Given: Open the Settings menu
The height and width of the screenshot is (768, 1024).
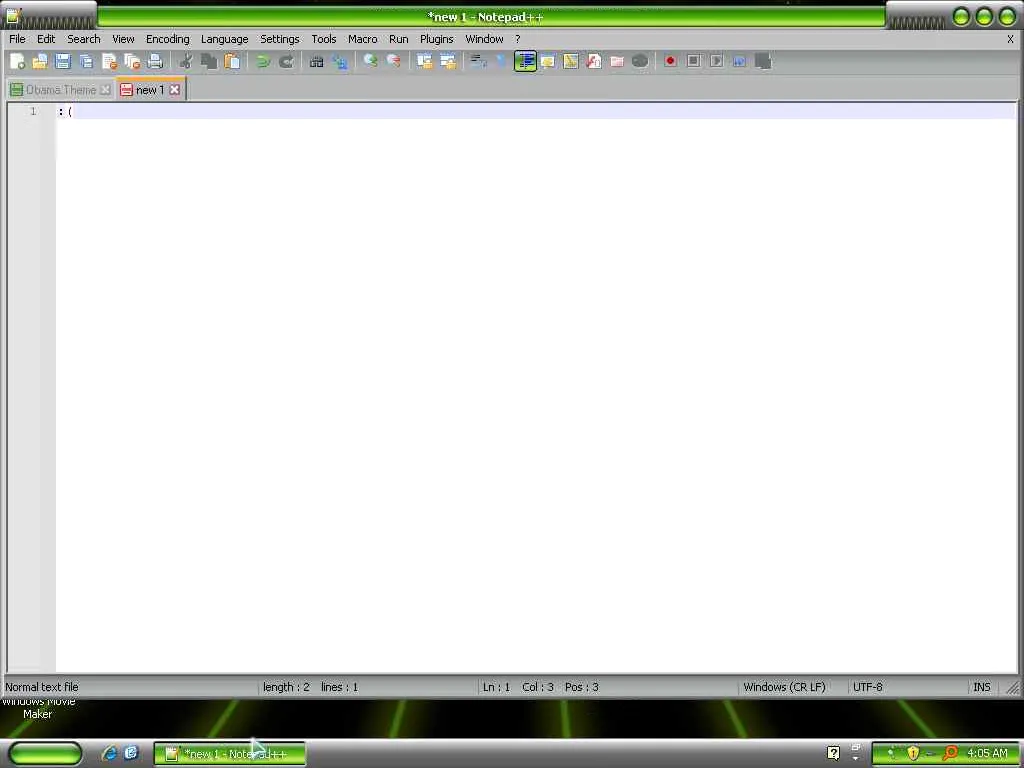Looking at the screenshot, I should [x=280, y=39].
